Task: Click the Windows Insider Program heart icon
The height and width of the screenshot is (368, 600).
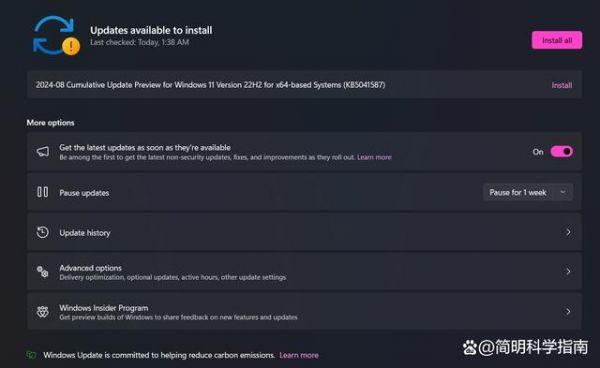Action: tap(42, 312)
